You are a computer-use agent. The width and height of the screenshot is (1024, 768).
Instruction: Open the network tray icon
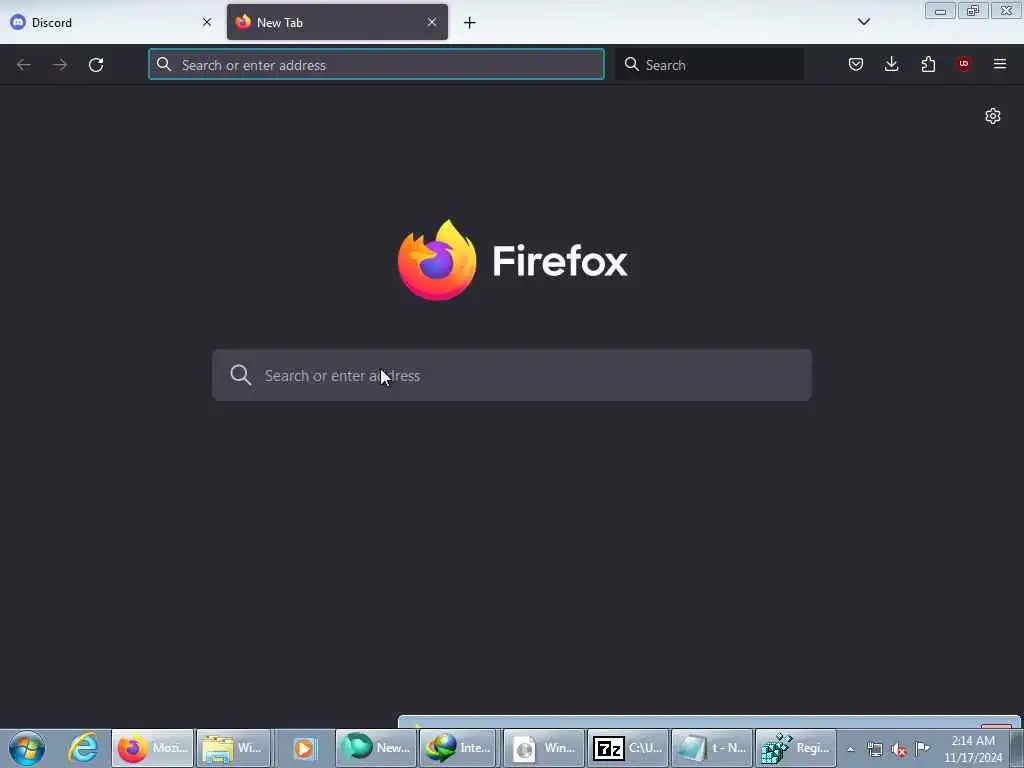(874, 749)
